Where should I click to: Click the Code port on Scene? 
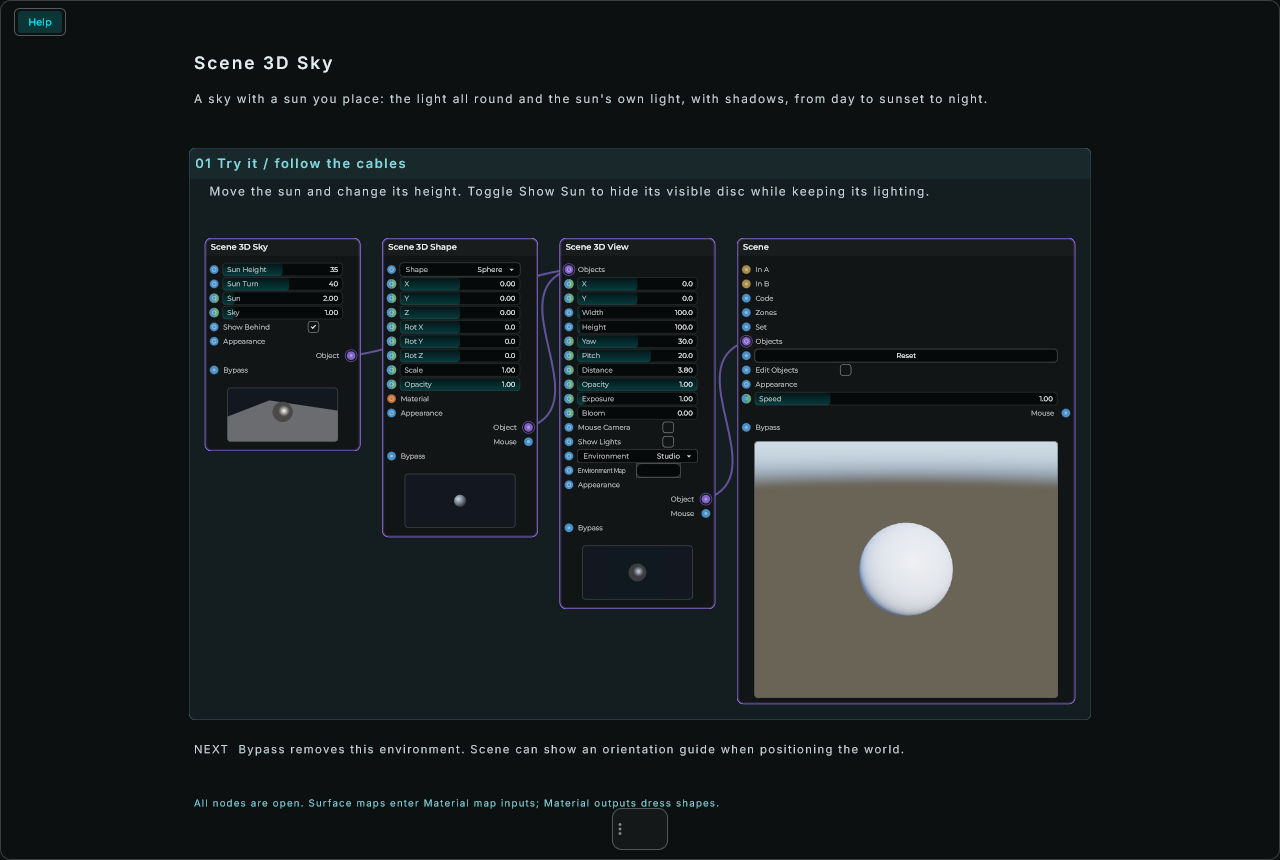(746, 298)
